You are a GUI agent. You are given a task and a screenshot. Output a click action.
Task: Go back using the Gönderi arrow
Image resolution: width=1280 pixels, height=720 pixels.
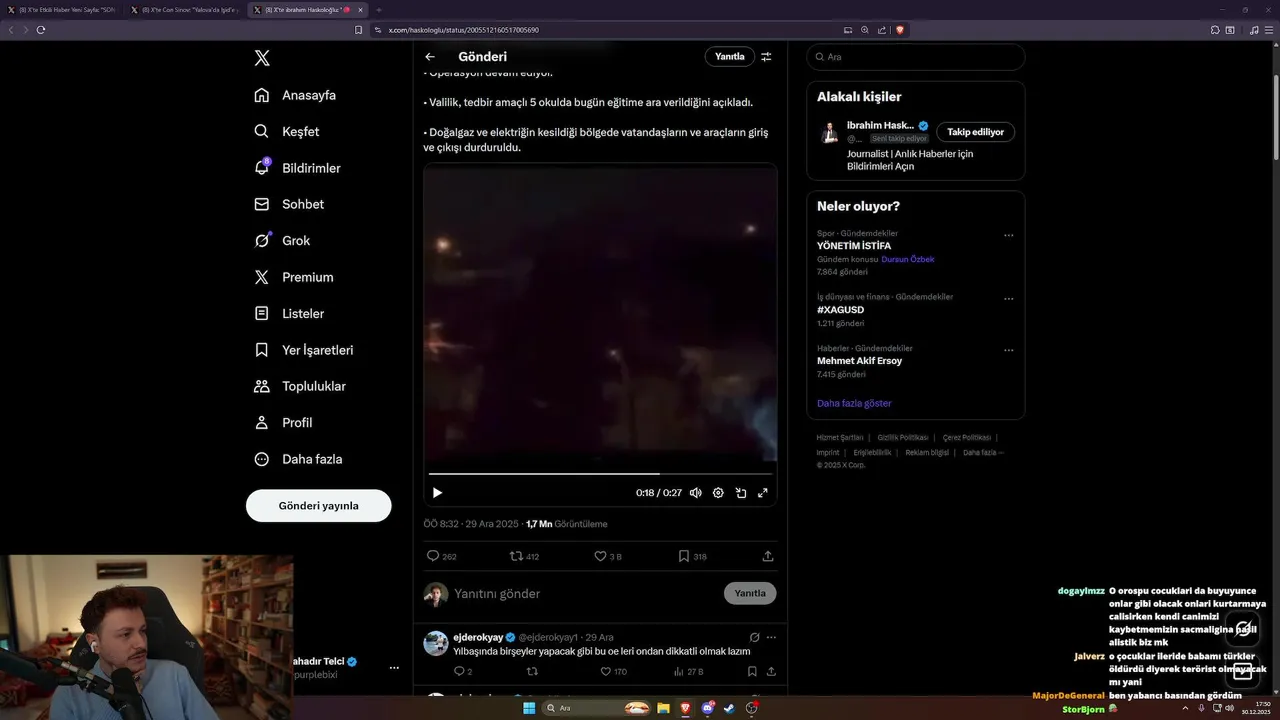pyautogui.click(x=430, y=57)
